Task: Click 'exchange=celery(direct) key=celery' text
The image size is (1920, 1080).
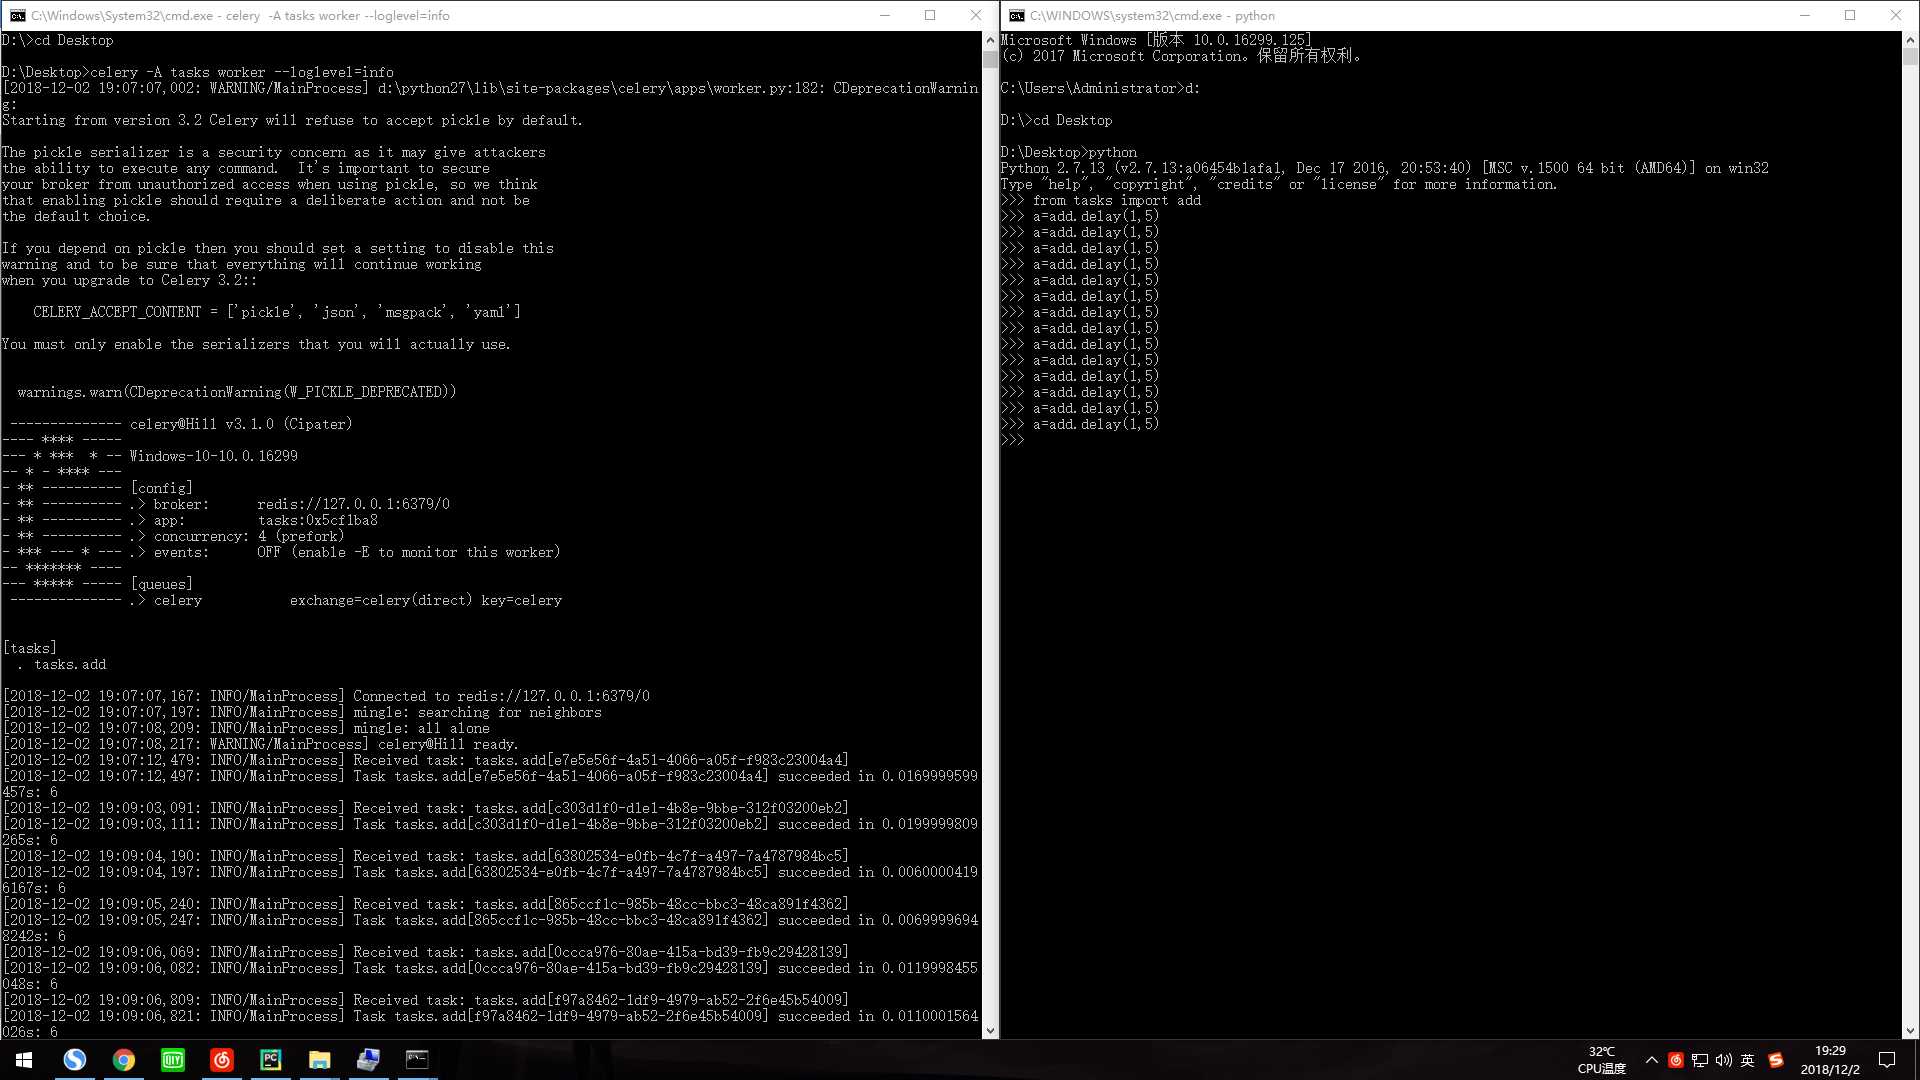Action: pyautogui.click(x=426, y=600)
